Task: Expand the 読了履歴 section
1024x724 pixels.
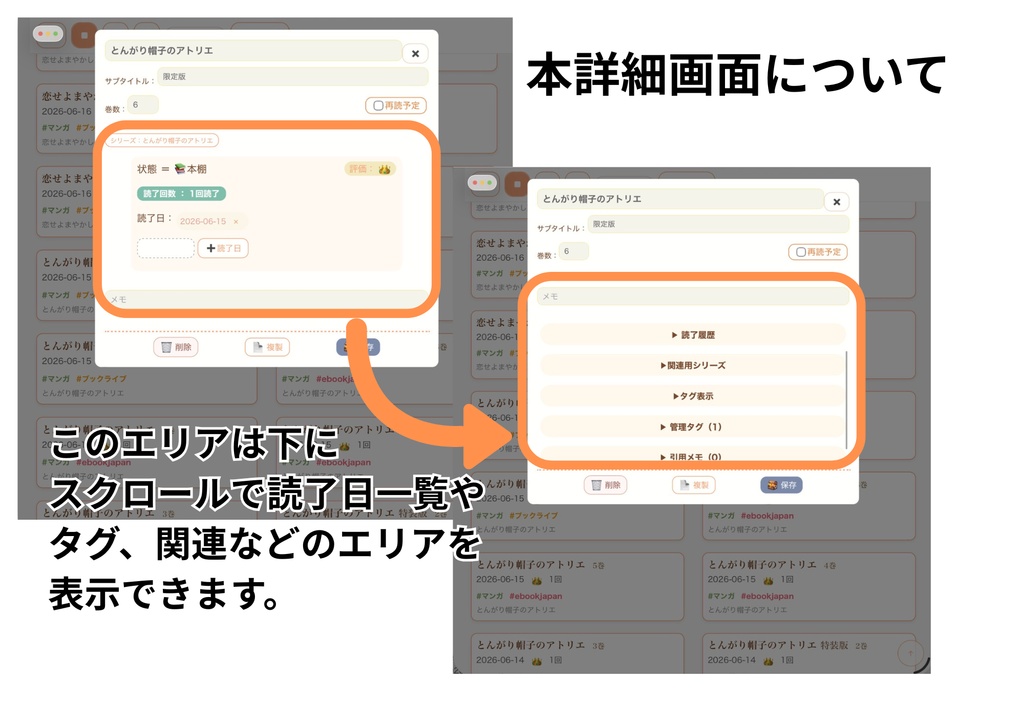Action: (x=693, y=335)
